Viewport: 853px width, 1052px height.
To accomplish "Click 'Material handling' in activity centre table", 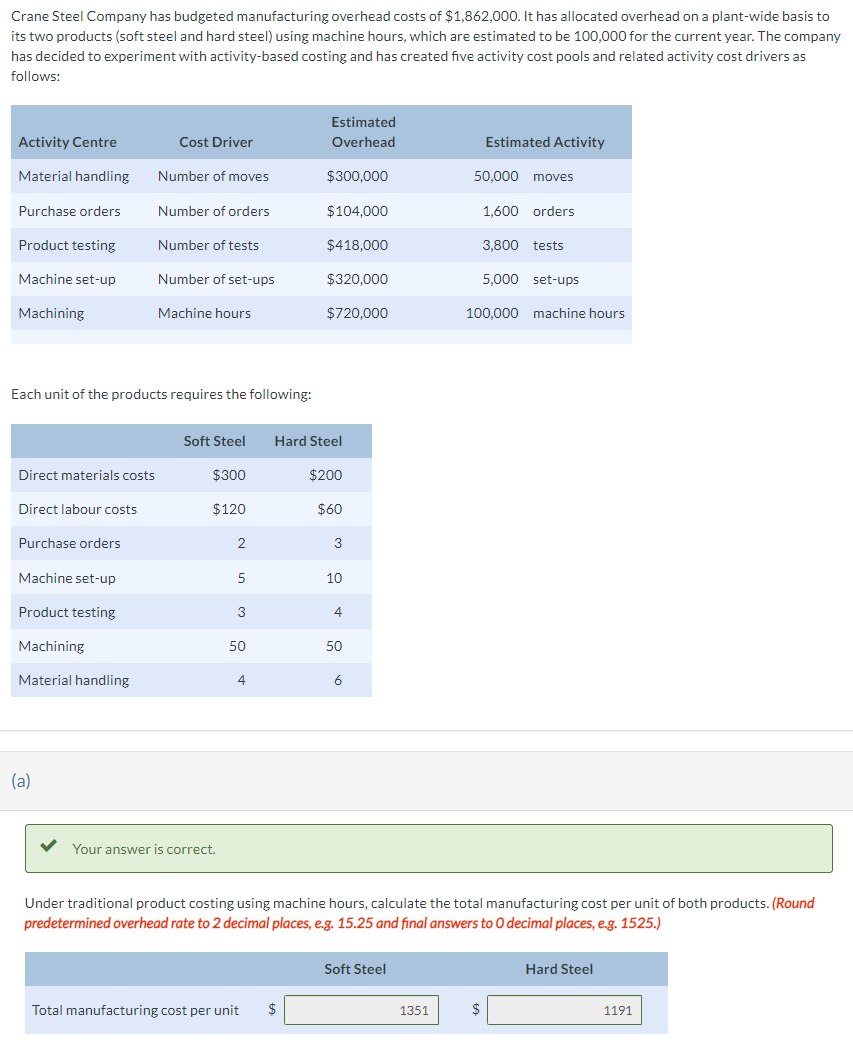I will click(x=74, y=176).
